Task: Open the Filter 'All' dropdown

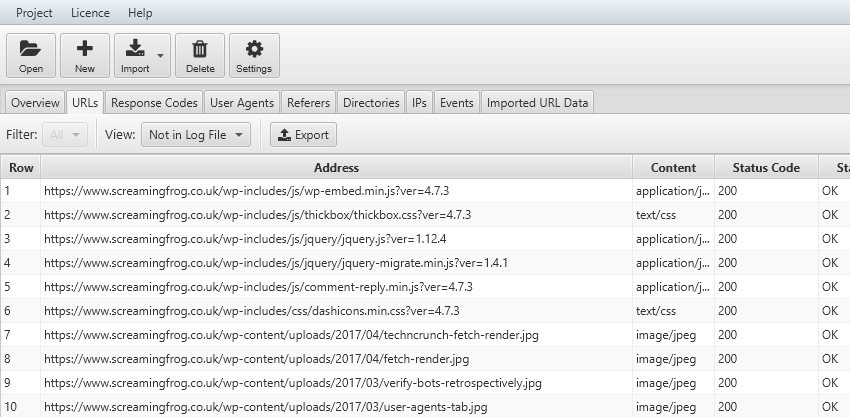Action: pyautogui.click(x=64, y=135)
